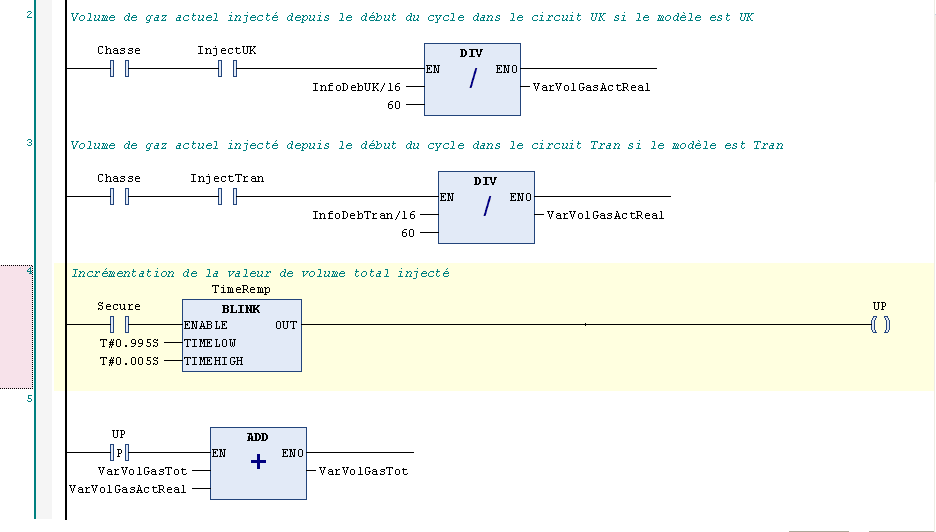Viewport: 936px width, 532px height.
Task: Click the TimeRemp instance name above BLINK
Action: point(241,289)
